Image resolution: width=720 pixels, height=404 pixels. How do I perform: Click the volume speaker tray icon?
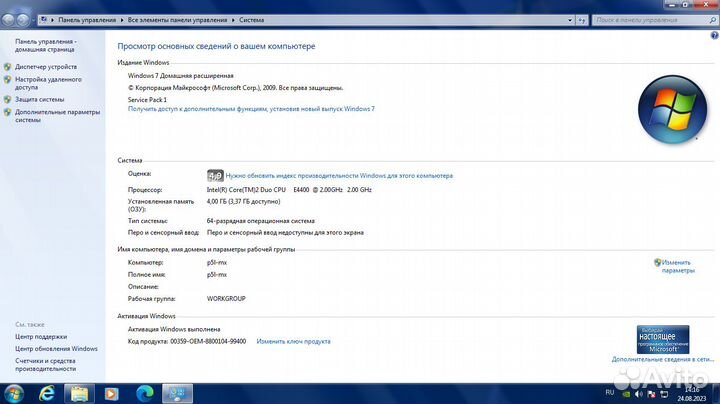pos(639,394)
